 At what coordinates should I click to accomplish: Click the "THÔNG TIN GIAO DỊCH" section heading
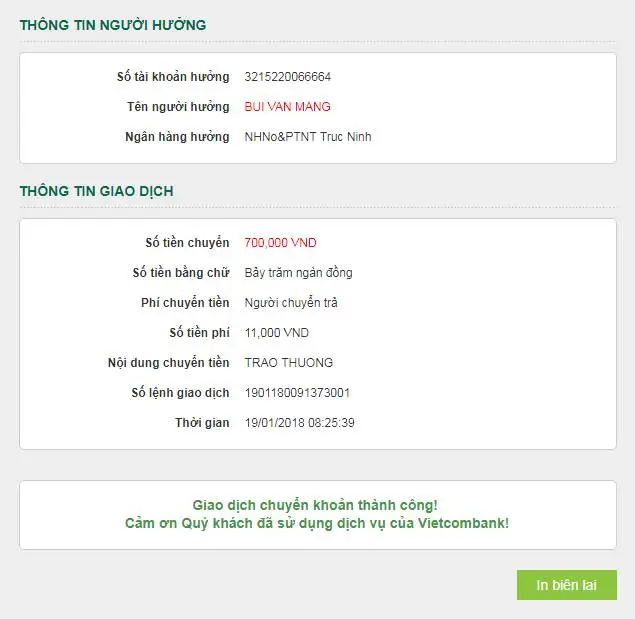97,190
